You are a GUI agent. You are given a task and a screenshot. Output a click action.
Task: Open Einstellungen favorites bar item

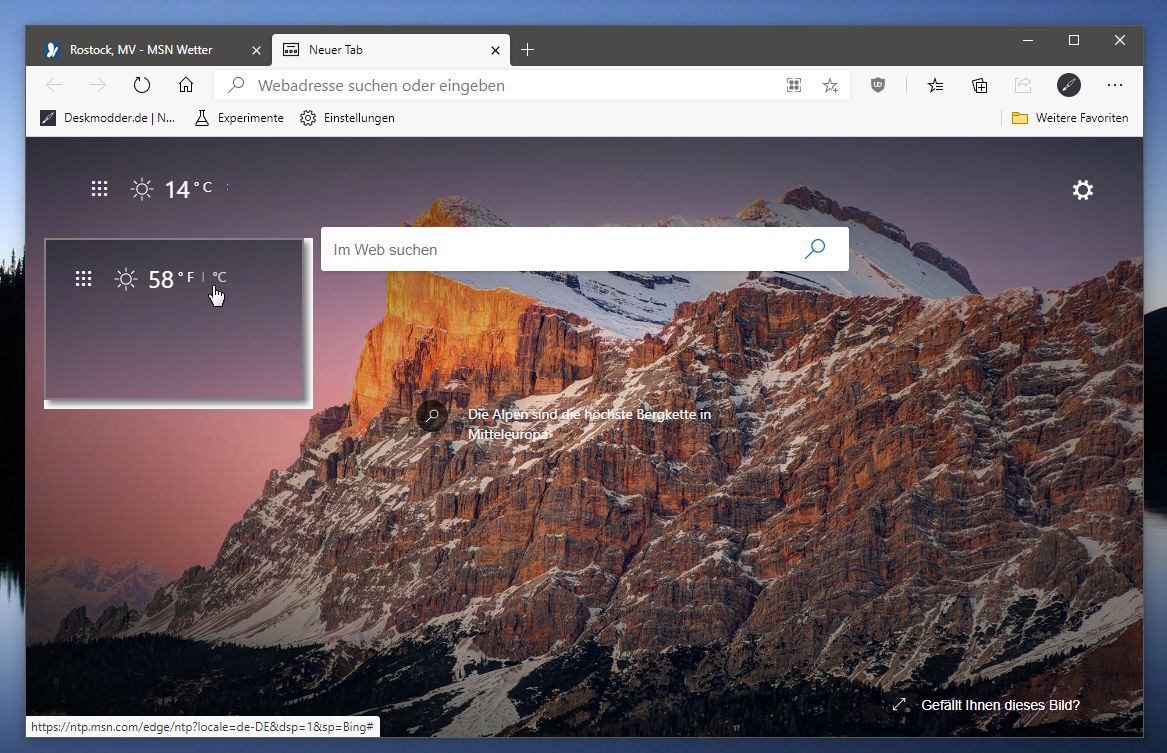point(347,118)
